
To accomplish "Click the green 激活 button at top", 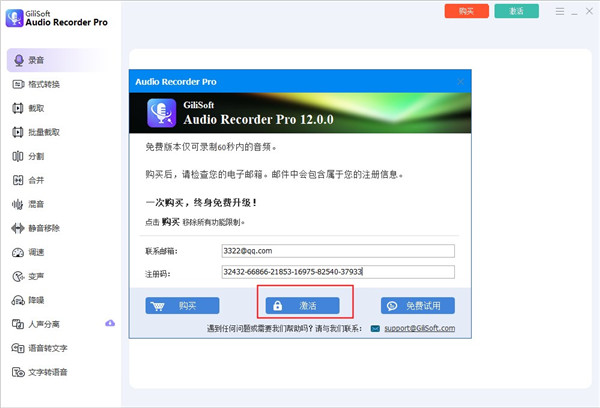I will coord(516,11).
